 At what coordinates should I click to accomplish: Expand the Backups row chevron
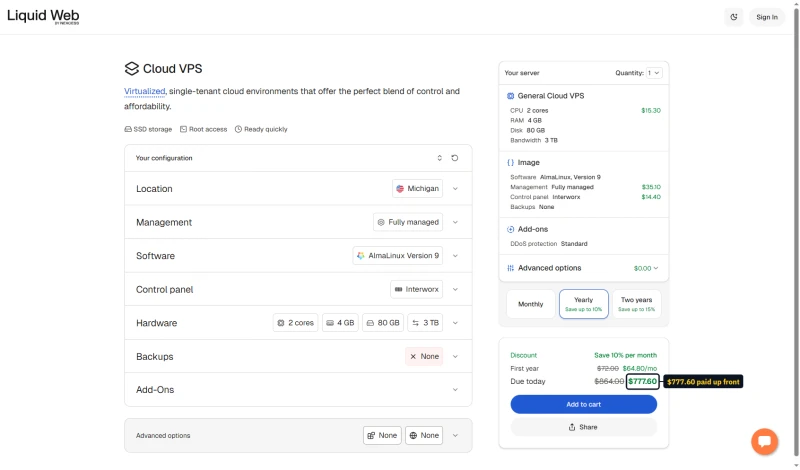coord(455,356)
